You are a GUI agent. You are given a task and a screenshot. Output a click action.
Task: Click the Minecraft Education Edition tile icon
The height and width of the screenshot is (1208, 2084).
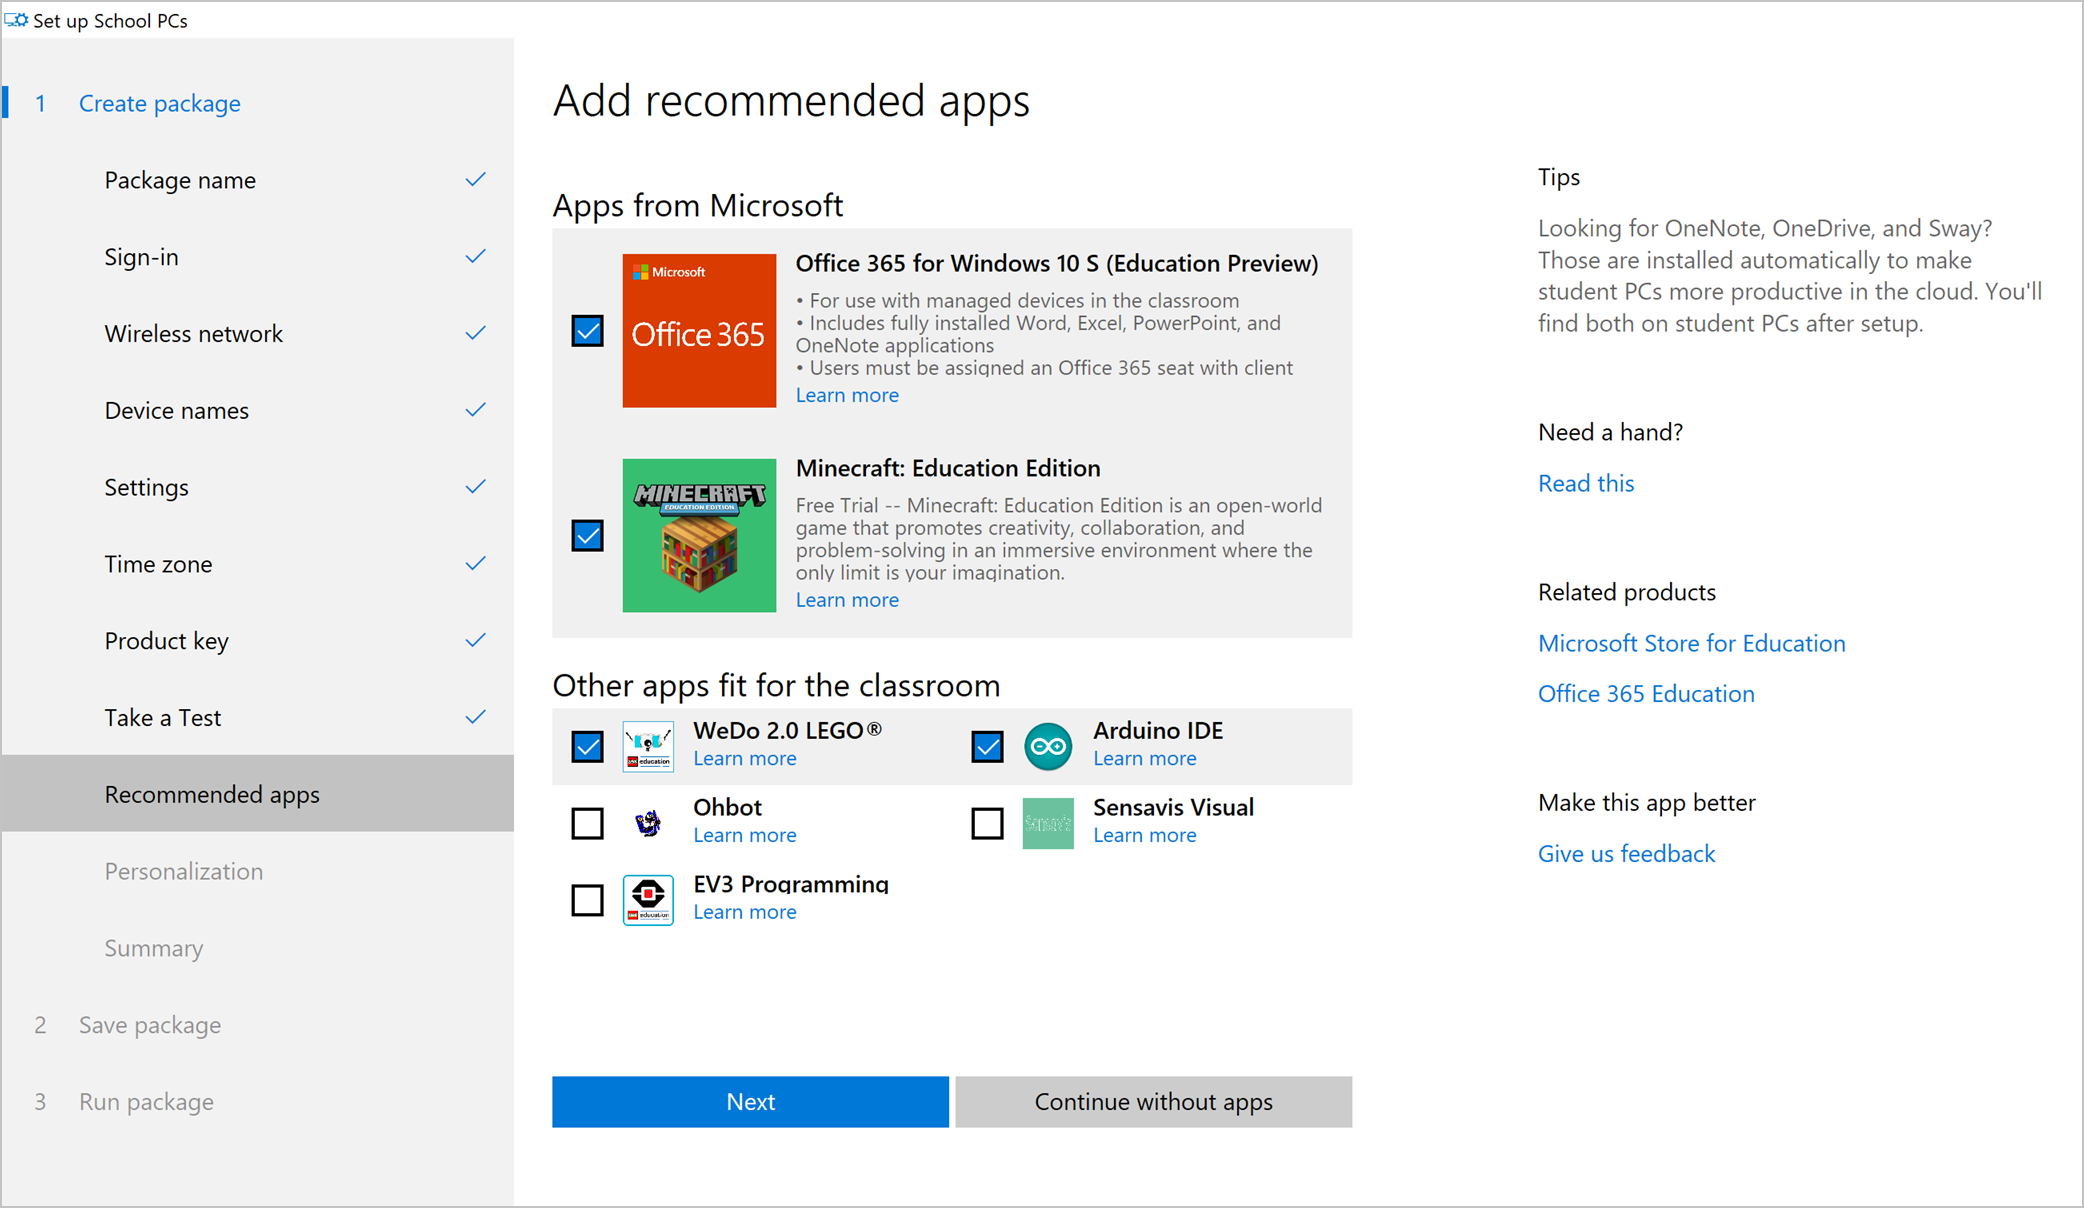click(x=698, y=535)
